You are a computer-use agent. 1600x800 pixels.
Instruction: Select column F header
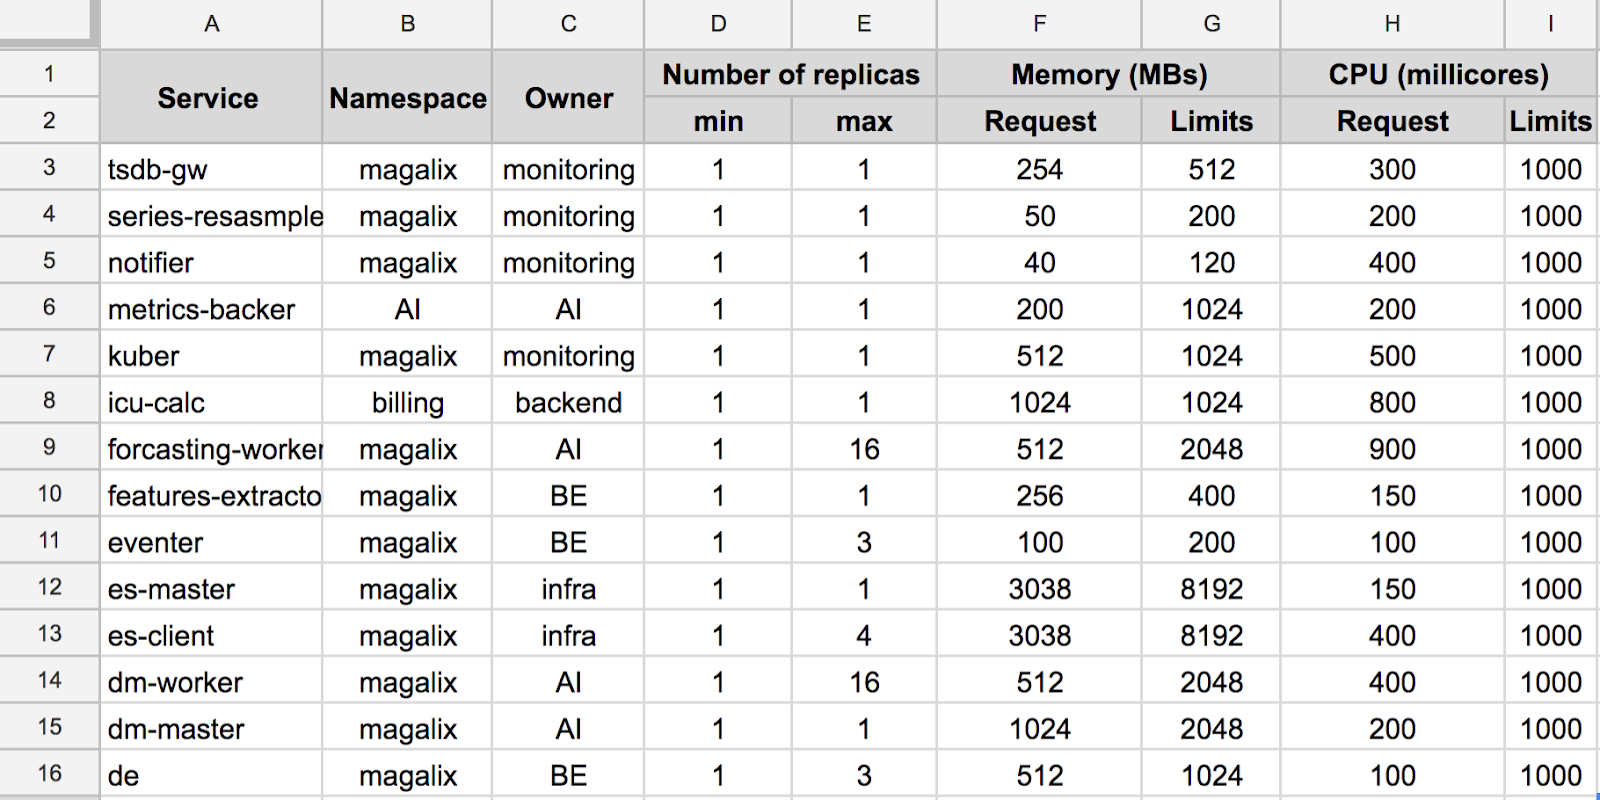click(x=1039, y=24)
